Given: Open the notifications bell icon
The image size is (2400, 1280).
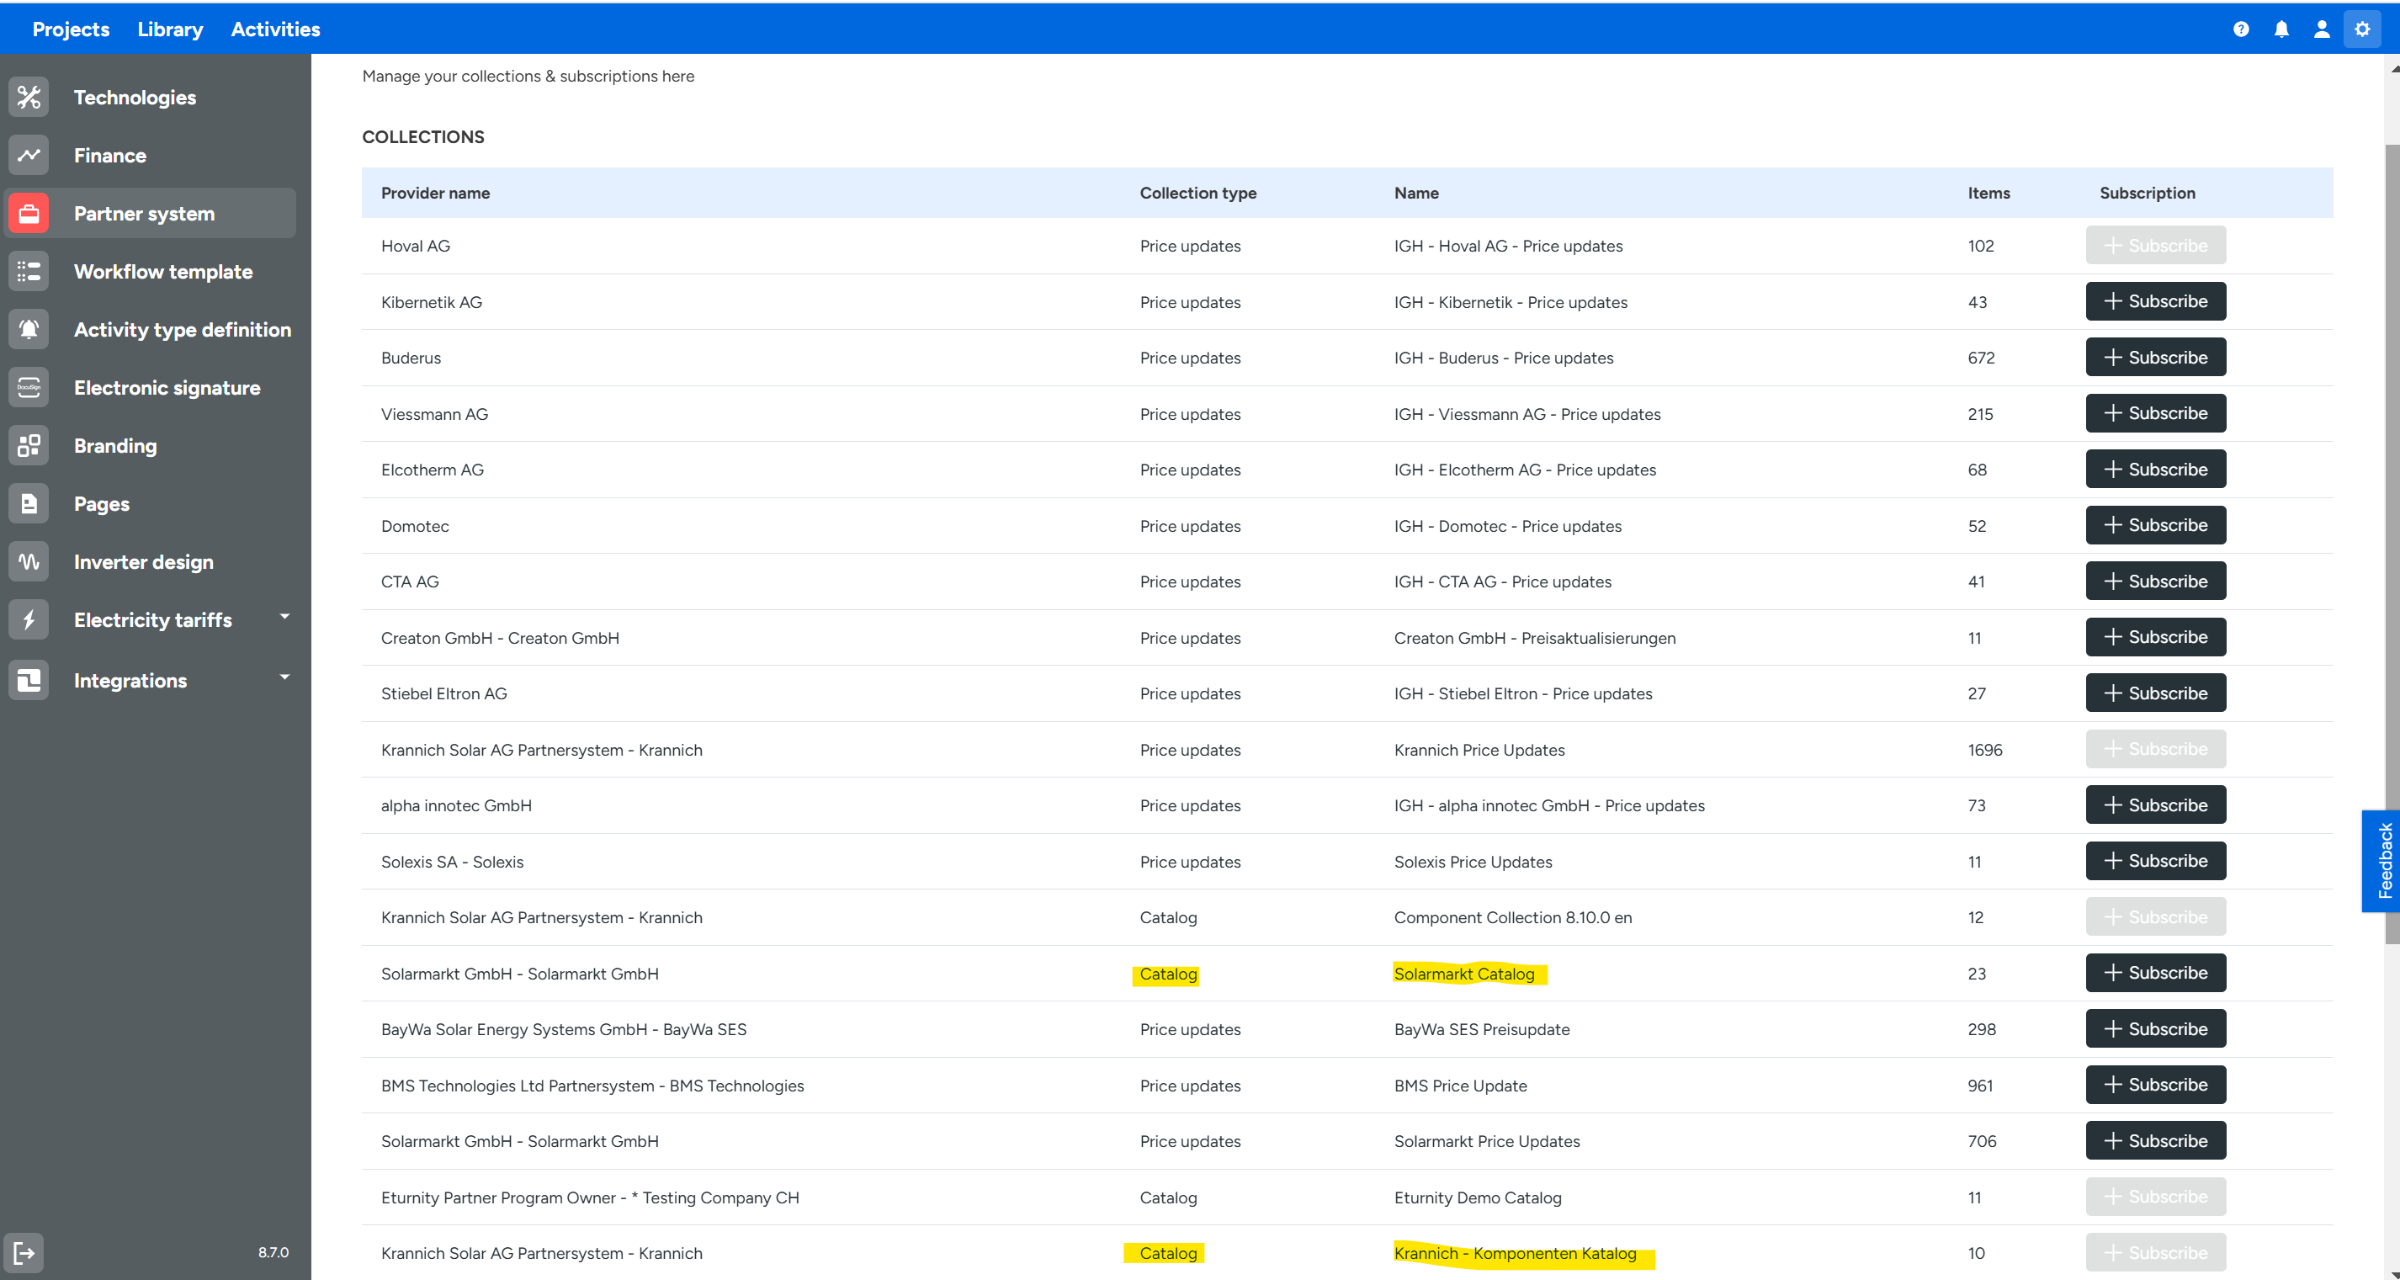Looking at the screenshot, I should click(x=2281, y=29).
